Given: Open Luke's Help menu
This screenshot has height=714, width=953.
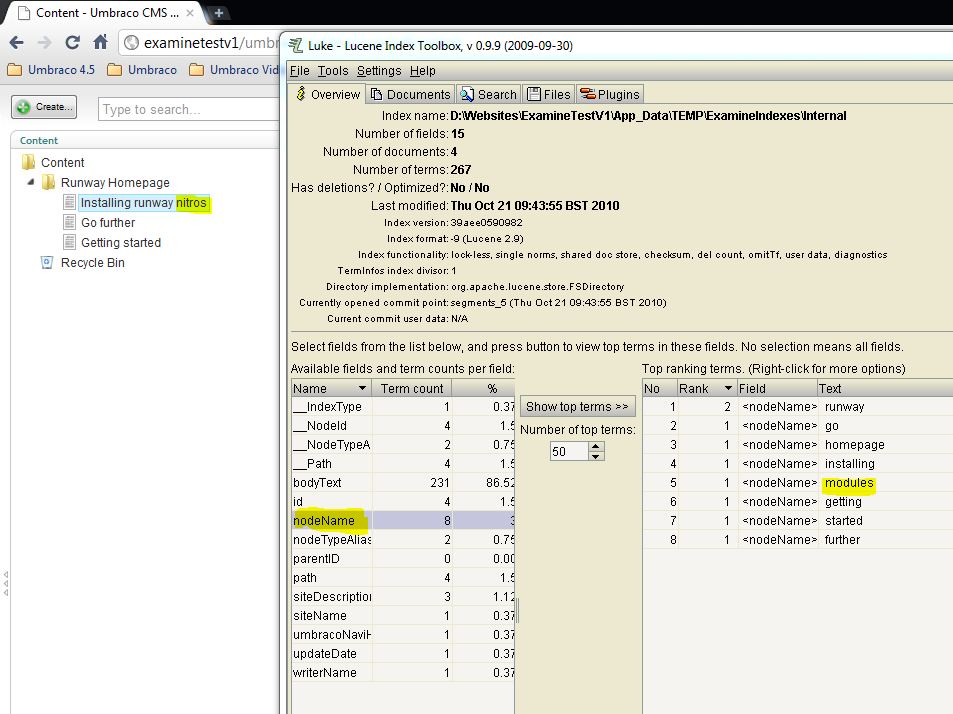Looking at the screenshot, I should pos(422,71).
